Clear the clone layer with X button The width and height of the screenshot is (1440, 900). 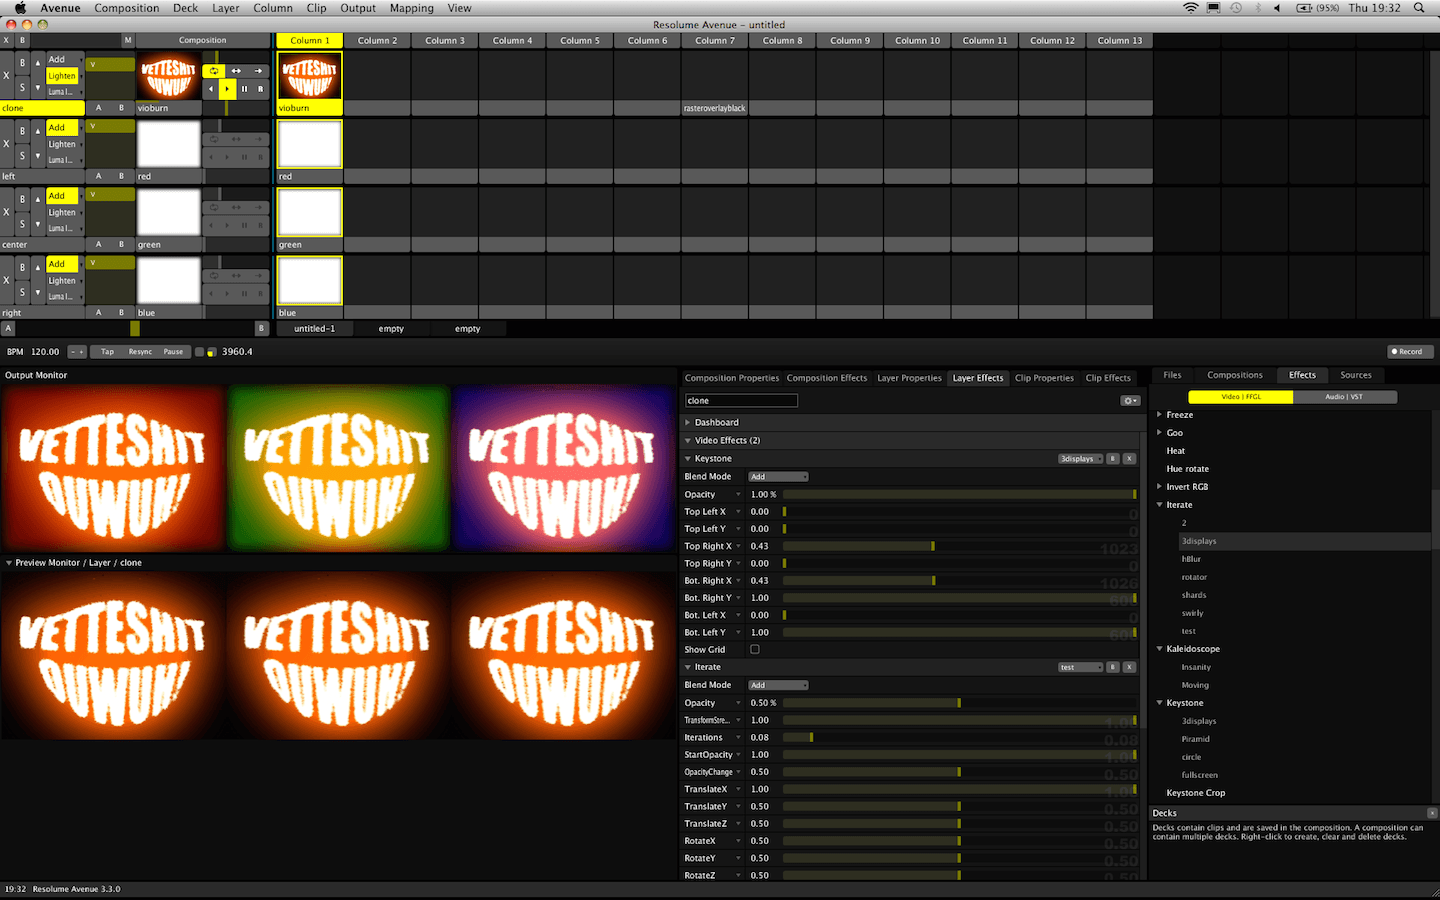coord(6,75)
